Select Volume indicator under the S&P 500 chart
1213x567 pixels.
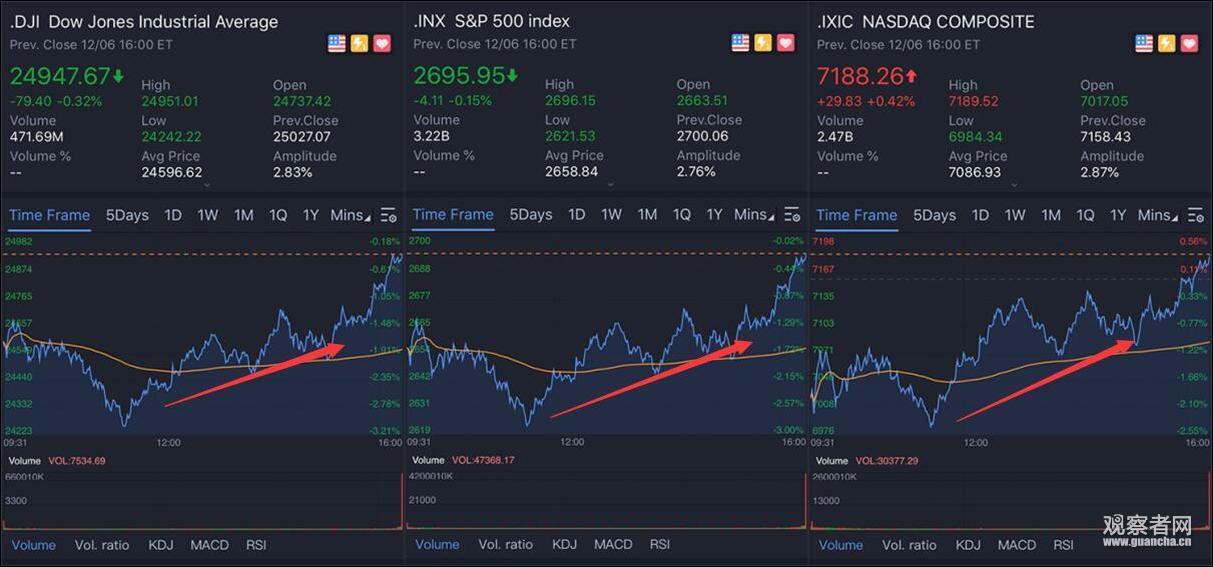[x=437, y=544]
